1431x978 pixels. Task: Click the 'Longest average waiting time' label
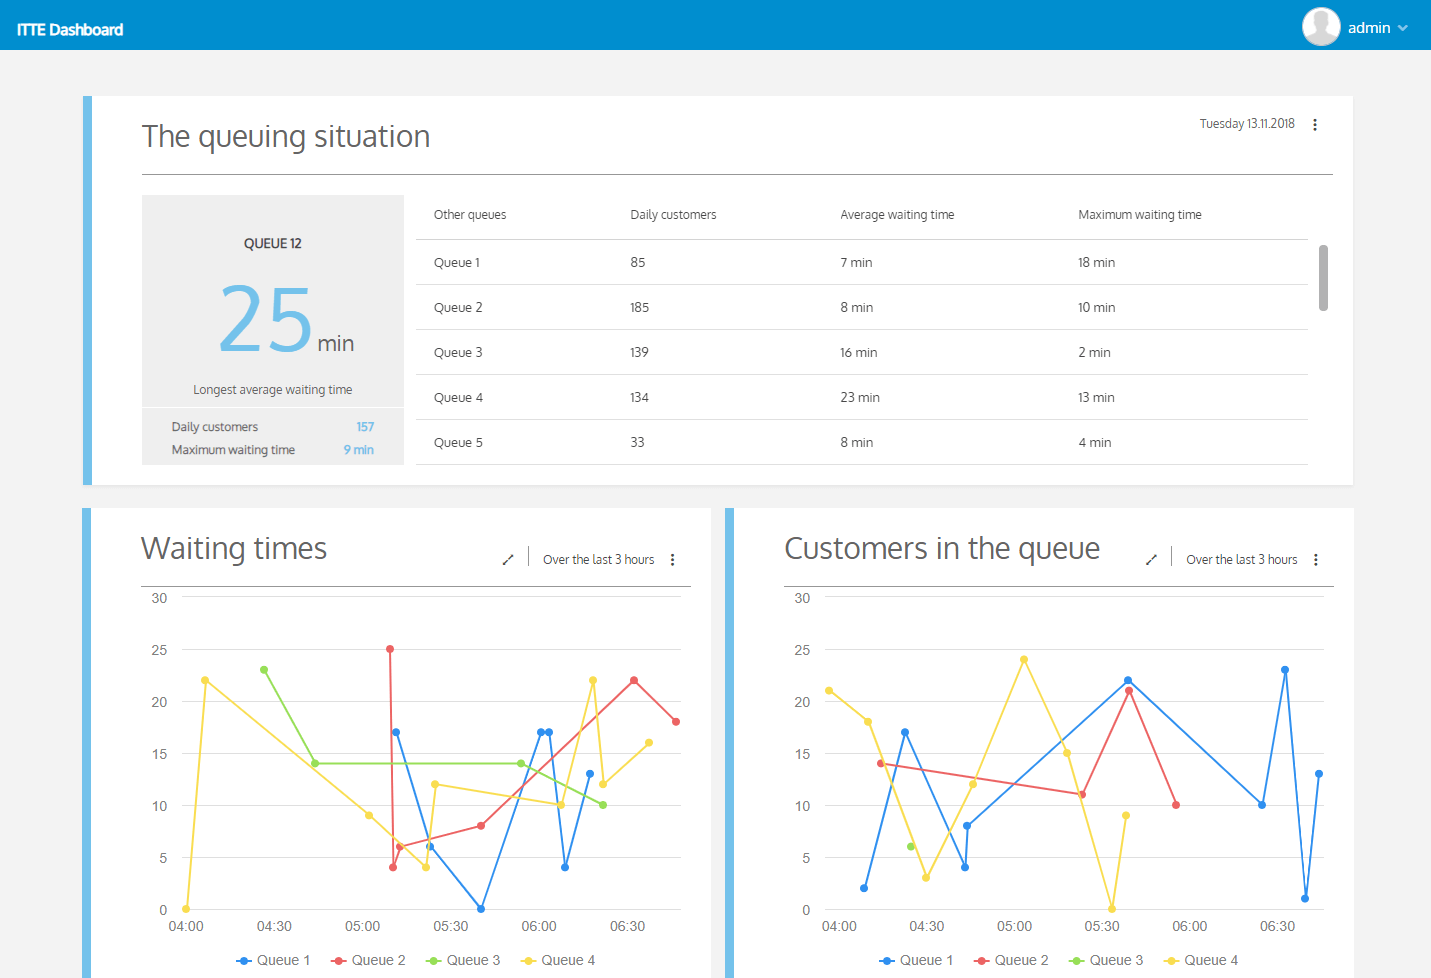pos(273,390)
